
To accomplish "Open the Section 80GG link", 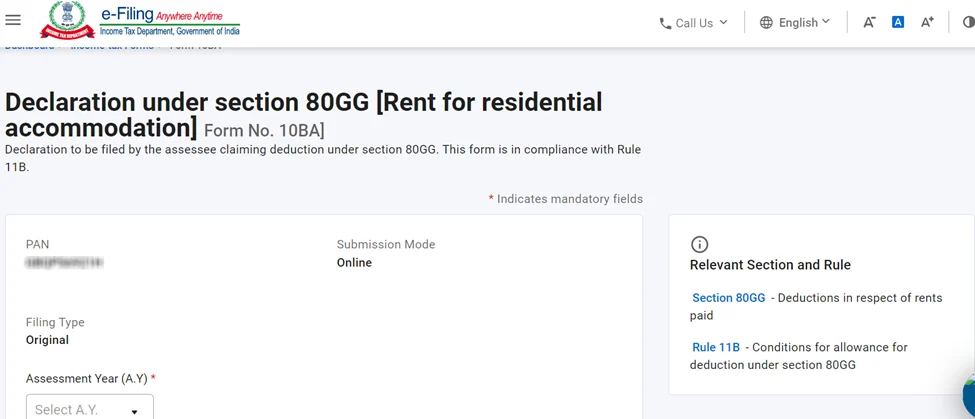I will click(729, 298).
